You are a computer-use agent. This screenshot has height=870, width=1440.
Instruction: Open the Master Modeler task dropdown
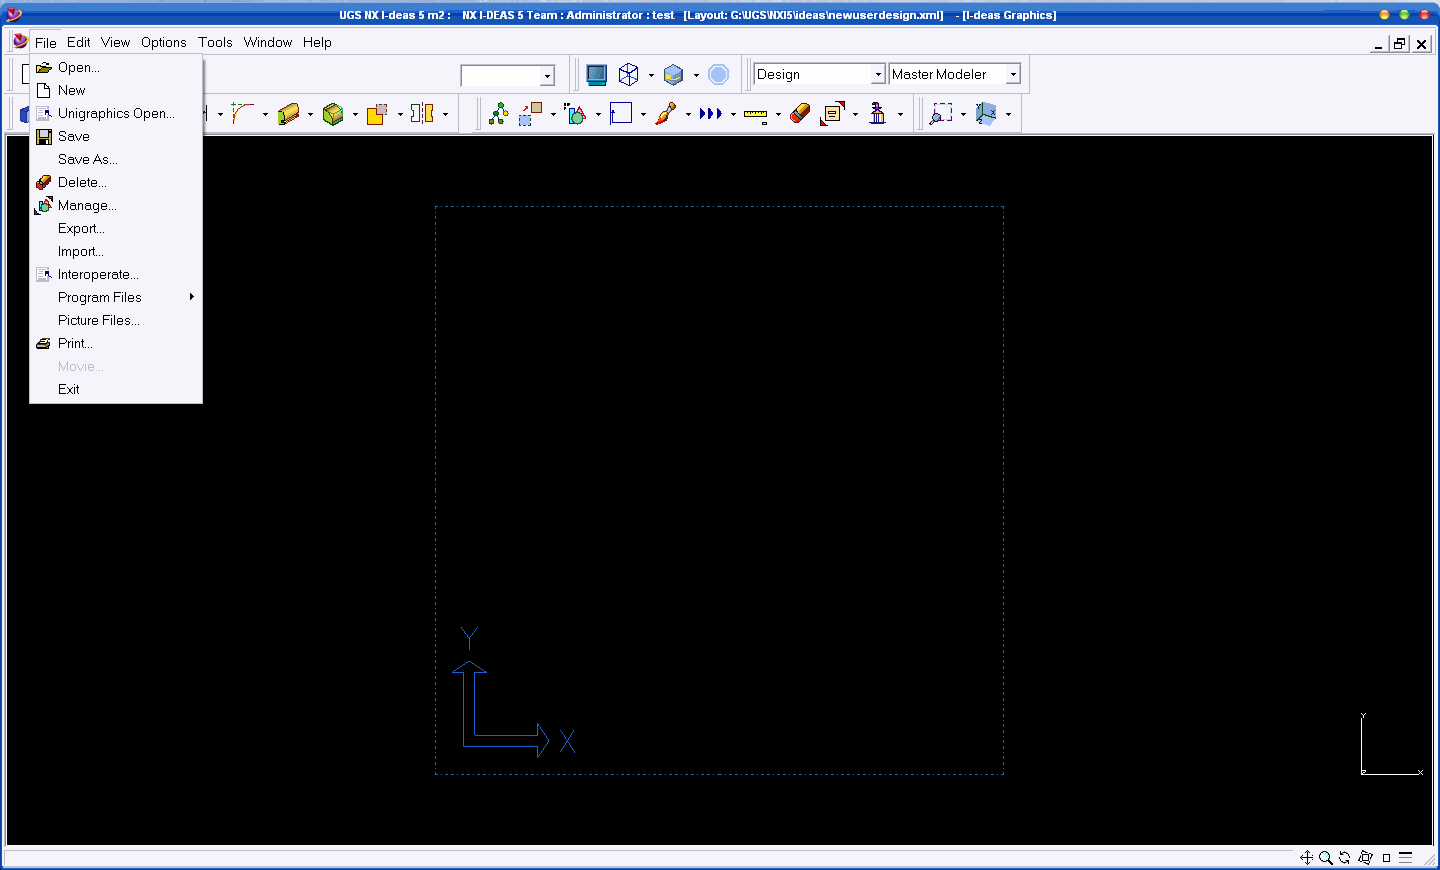pyautogui.click(x=1013, y=75)
